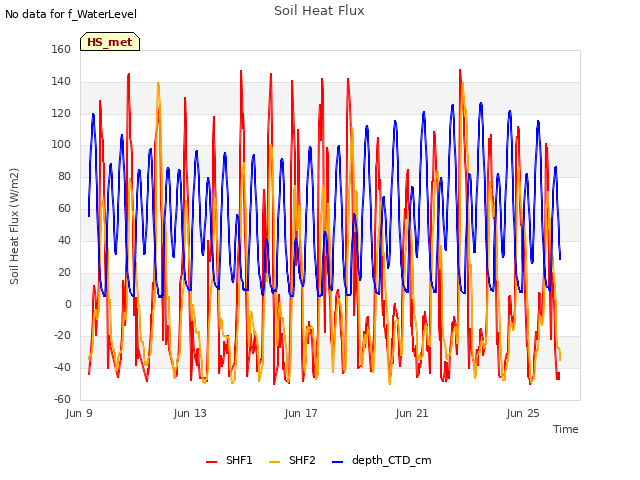This screenshot has height=480, width=640.
Task: Click the Jun 13 x-axis tick label
Action: click(190, 413)
